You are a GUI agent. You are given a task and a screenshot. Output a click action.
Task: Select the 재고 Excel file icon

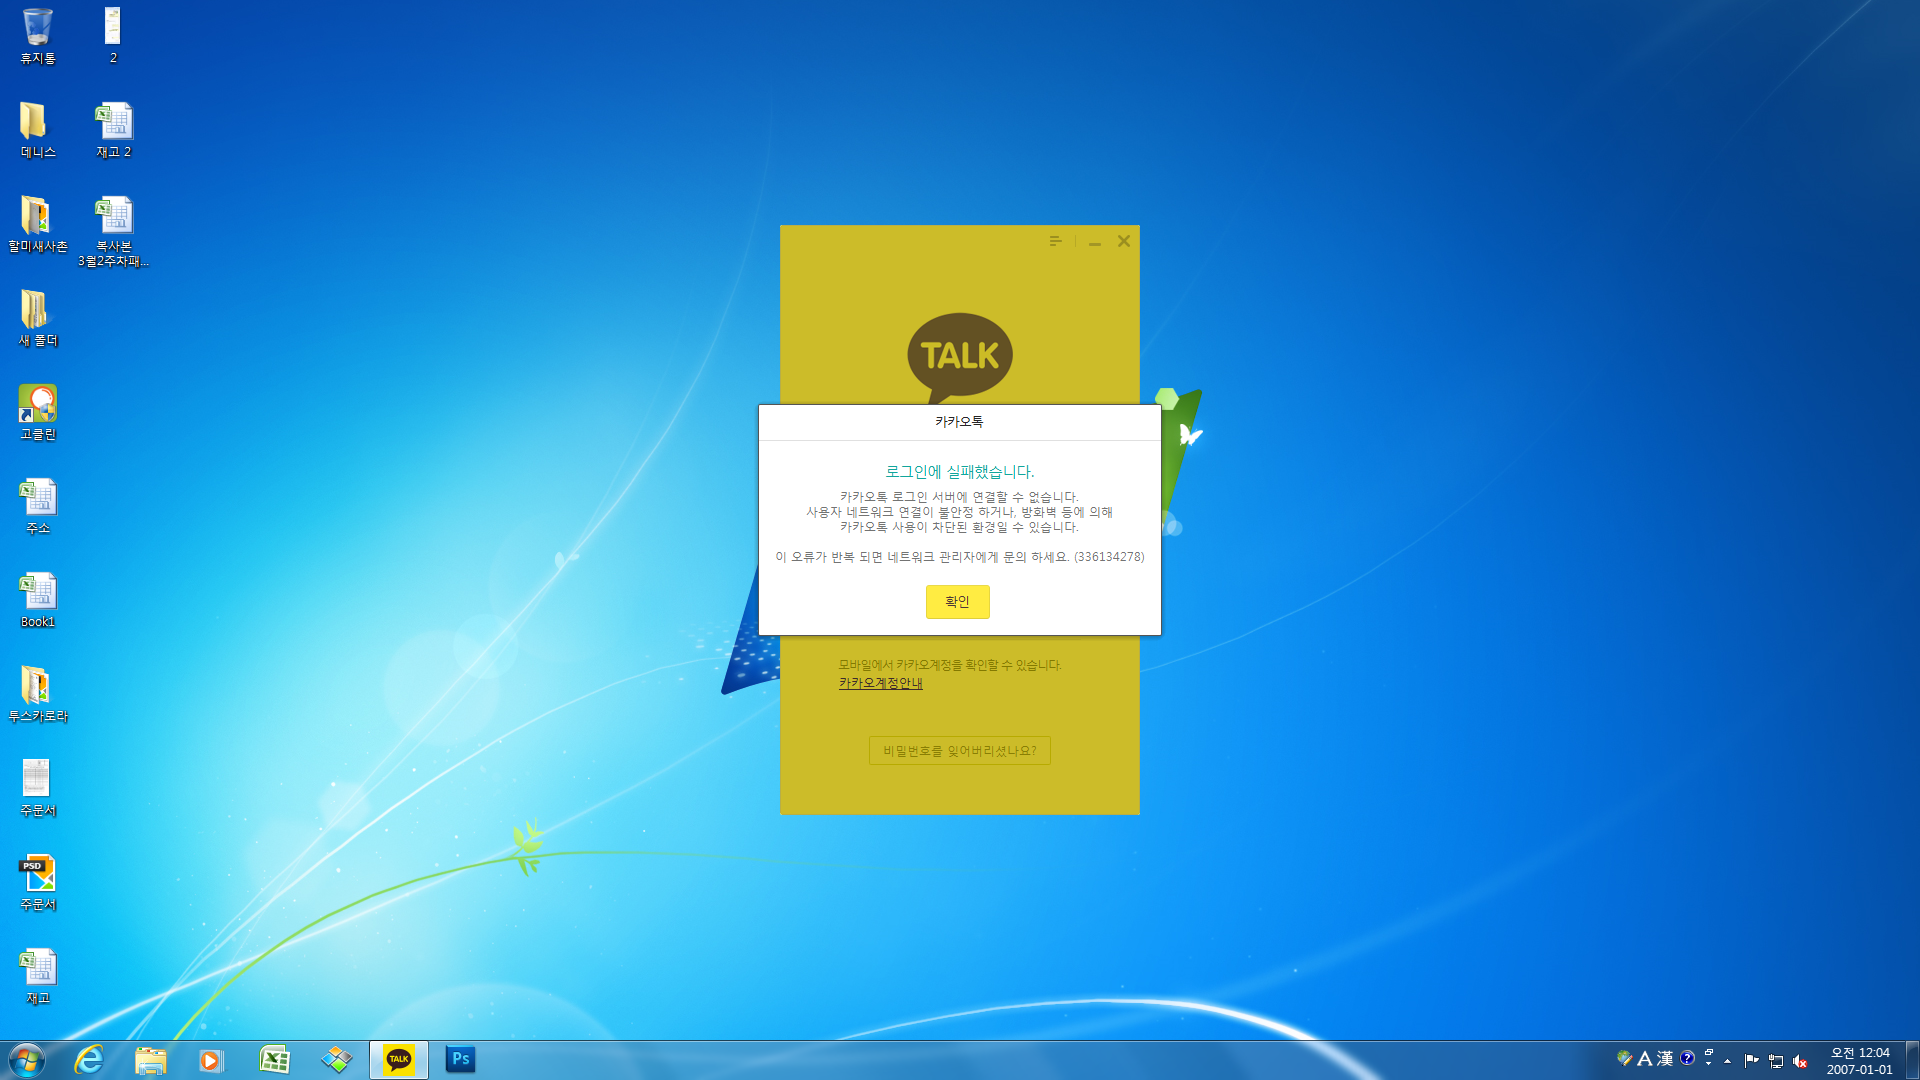38,976
